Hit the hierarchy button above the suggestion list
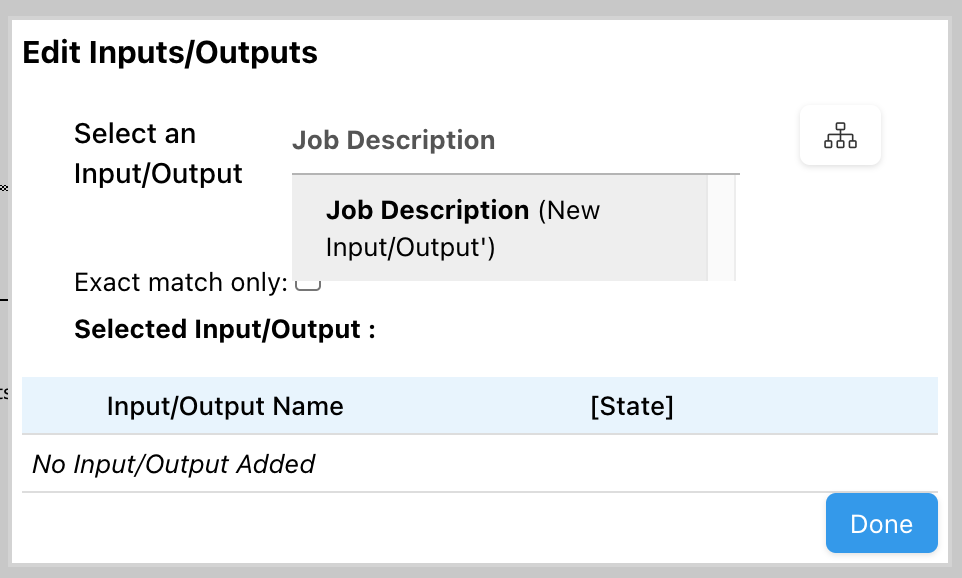962x578 pixels. (840, 135)
